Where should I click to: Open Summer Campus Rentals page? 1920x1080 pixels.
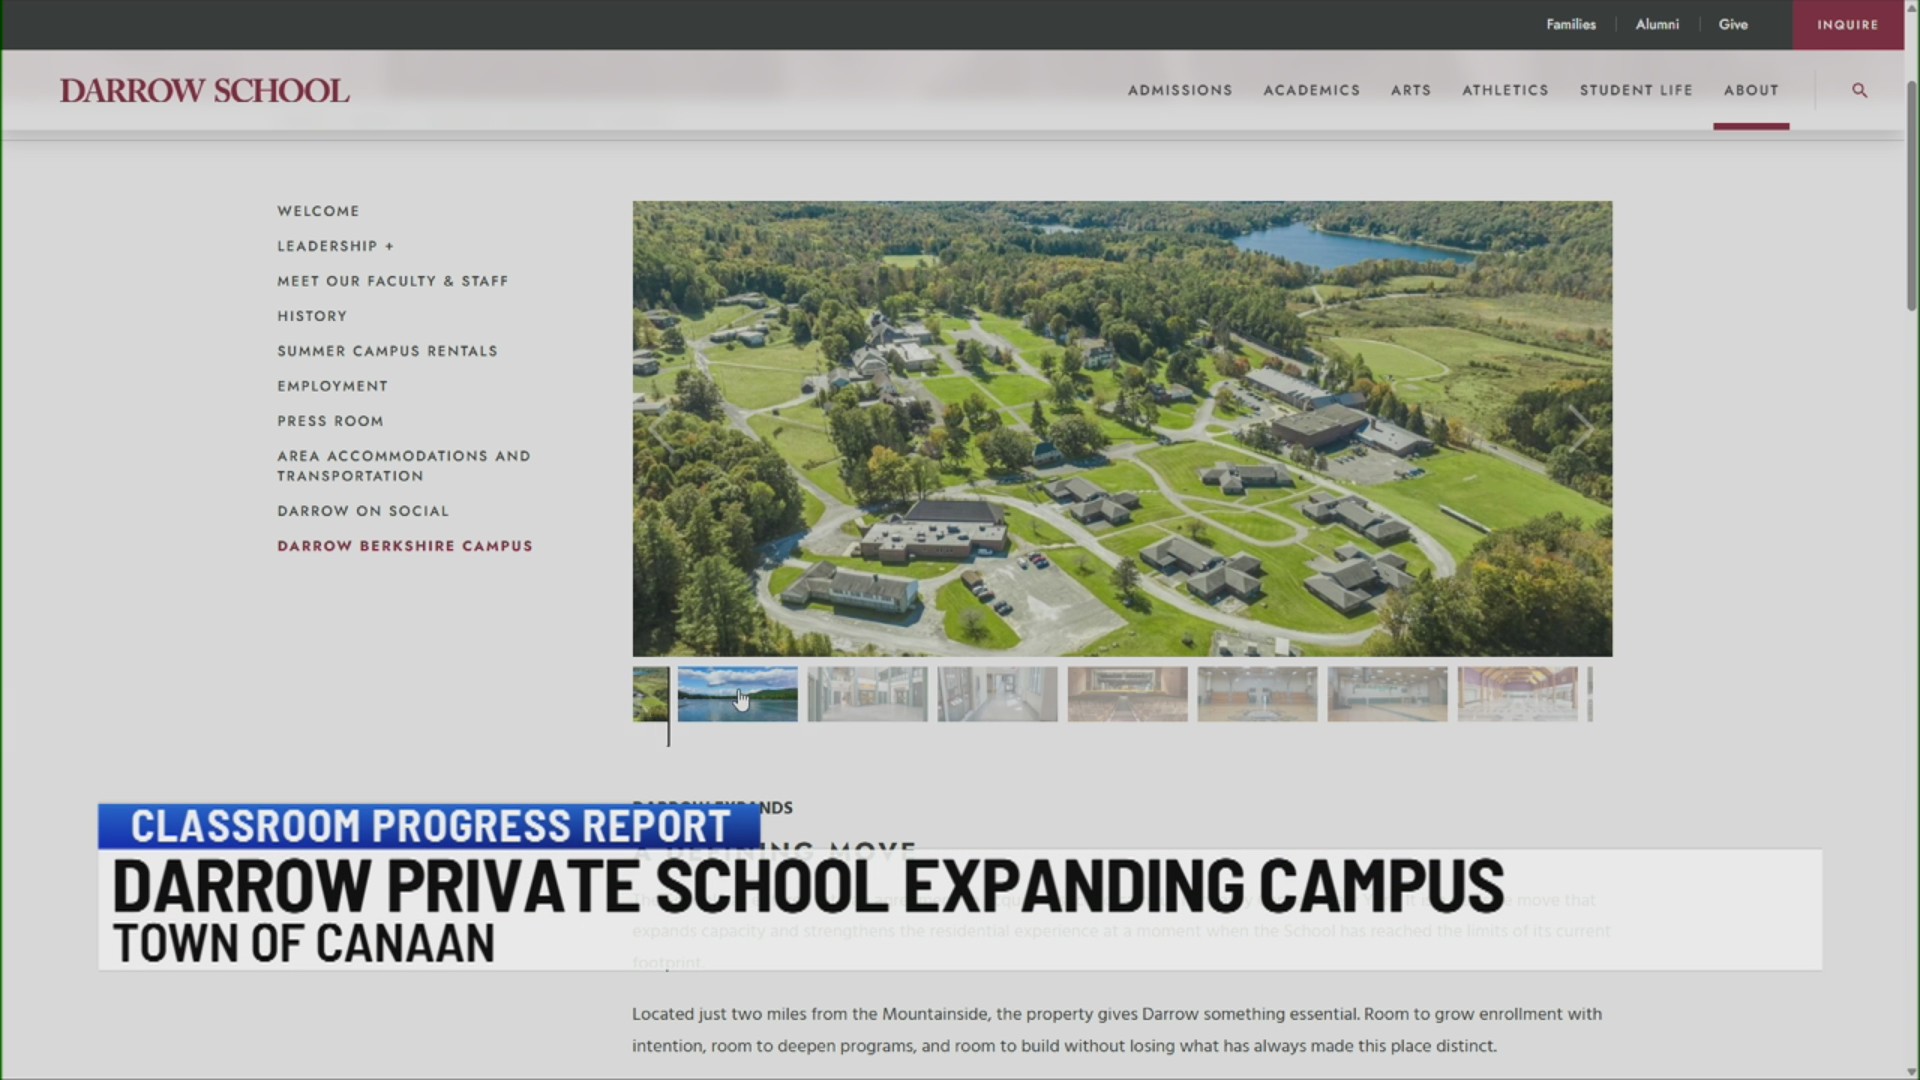pyautogui.click(x=387, y=351)
